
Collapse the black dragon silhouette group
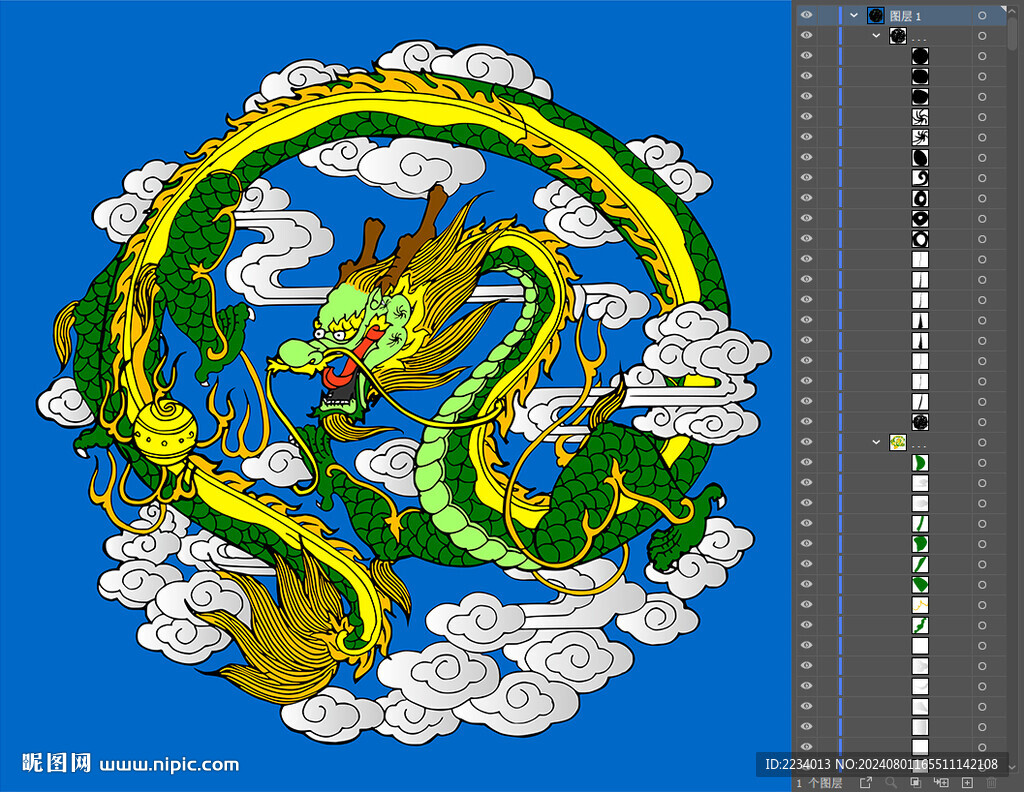tap(876, 36)
